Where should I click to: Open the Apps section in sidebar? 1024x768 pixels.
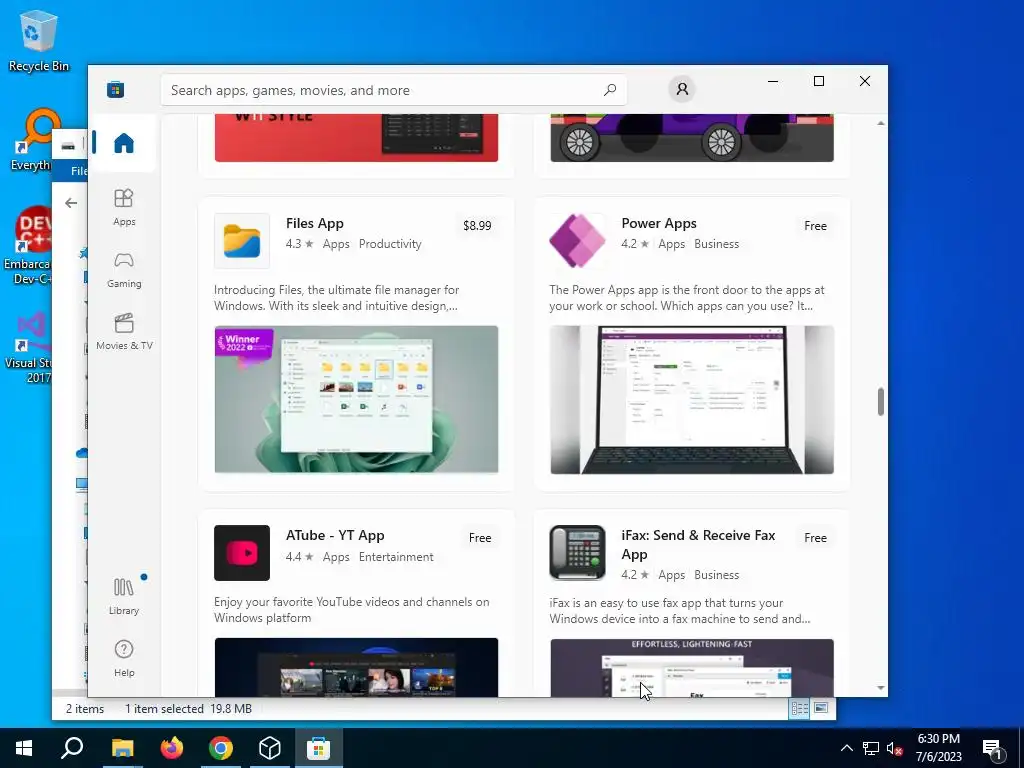[123, 207]
